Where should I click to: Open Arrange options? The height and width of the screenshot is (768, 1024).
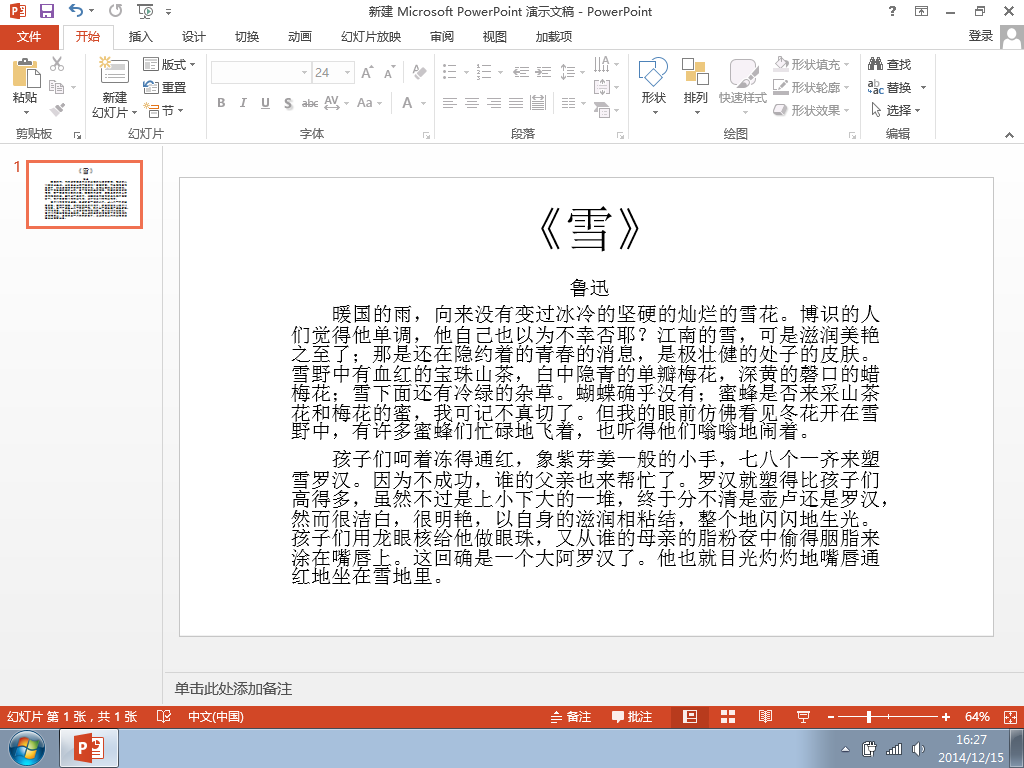coord(695,88)
